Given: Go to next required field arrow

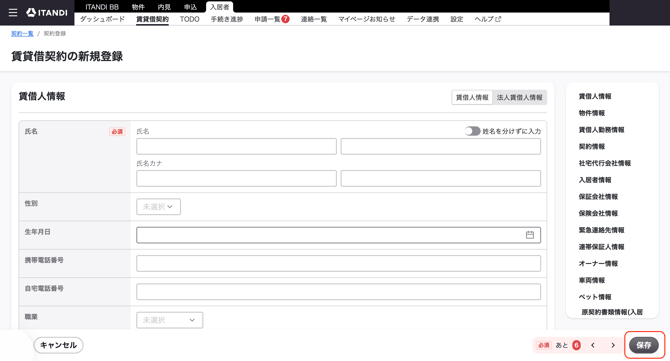Looking at the screenshot, I should point(613,345).
